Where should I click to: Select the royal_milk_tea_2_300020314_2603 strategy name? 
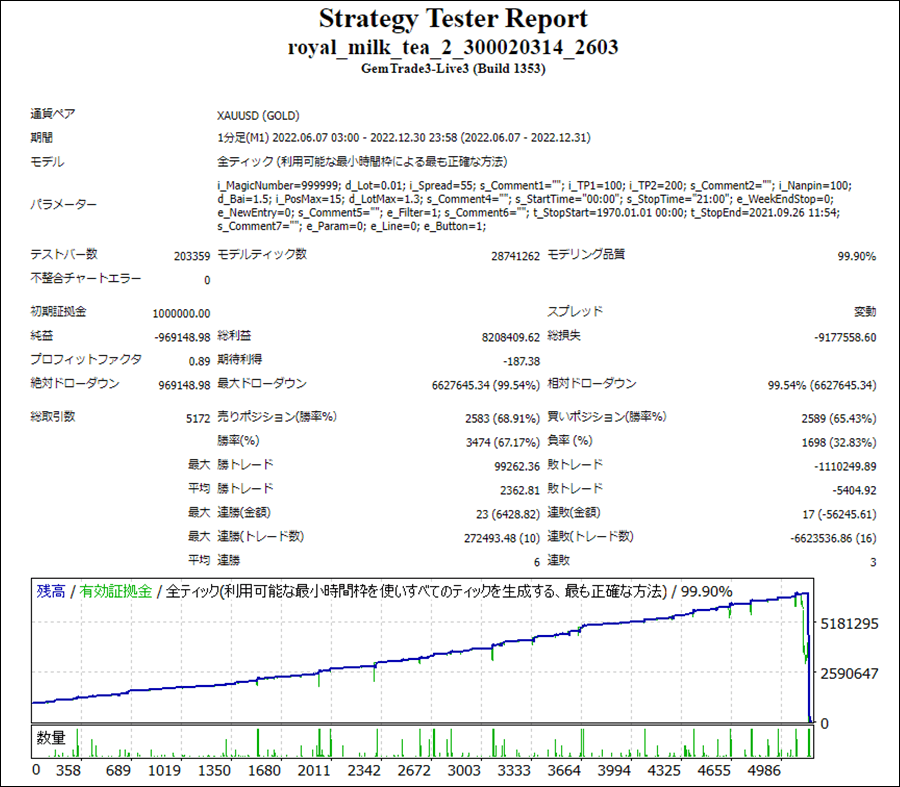click(x=453, y=47)
